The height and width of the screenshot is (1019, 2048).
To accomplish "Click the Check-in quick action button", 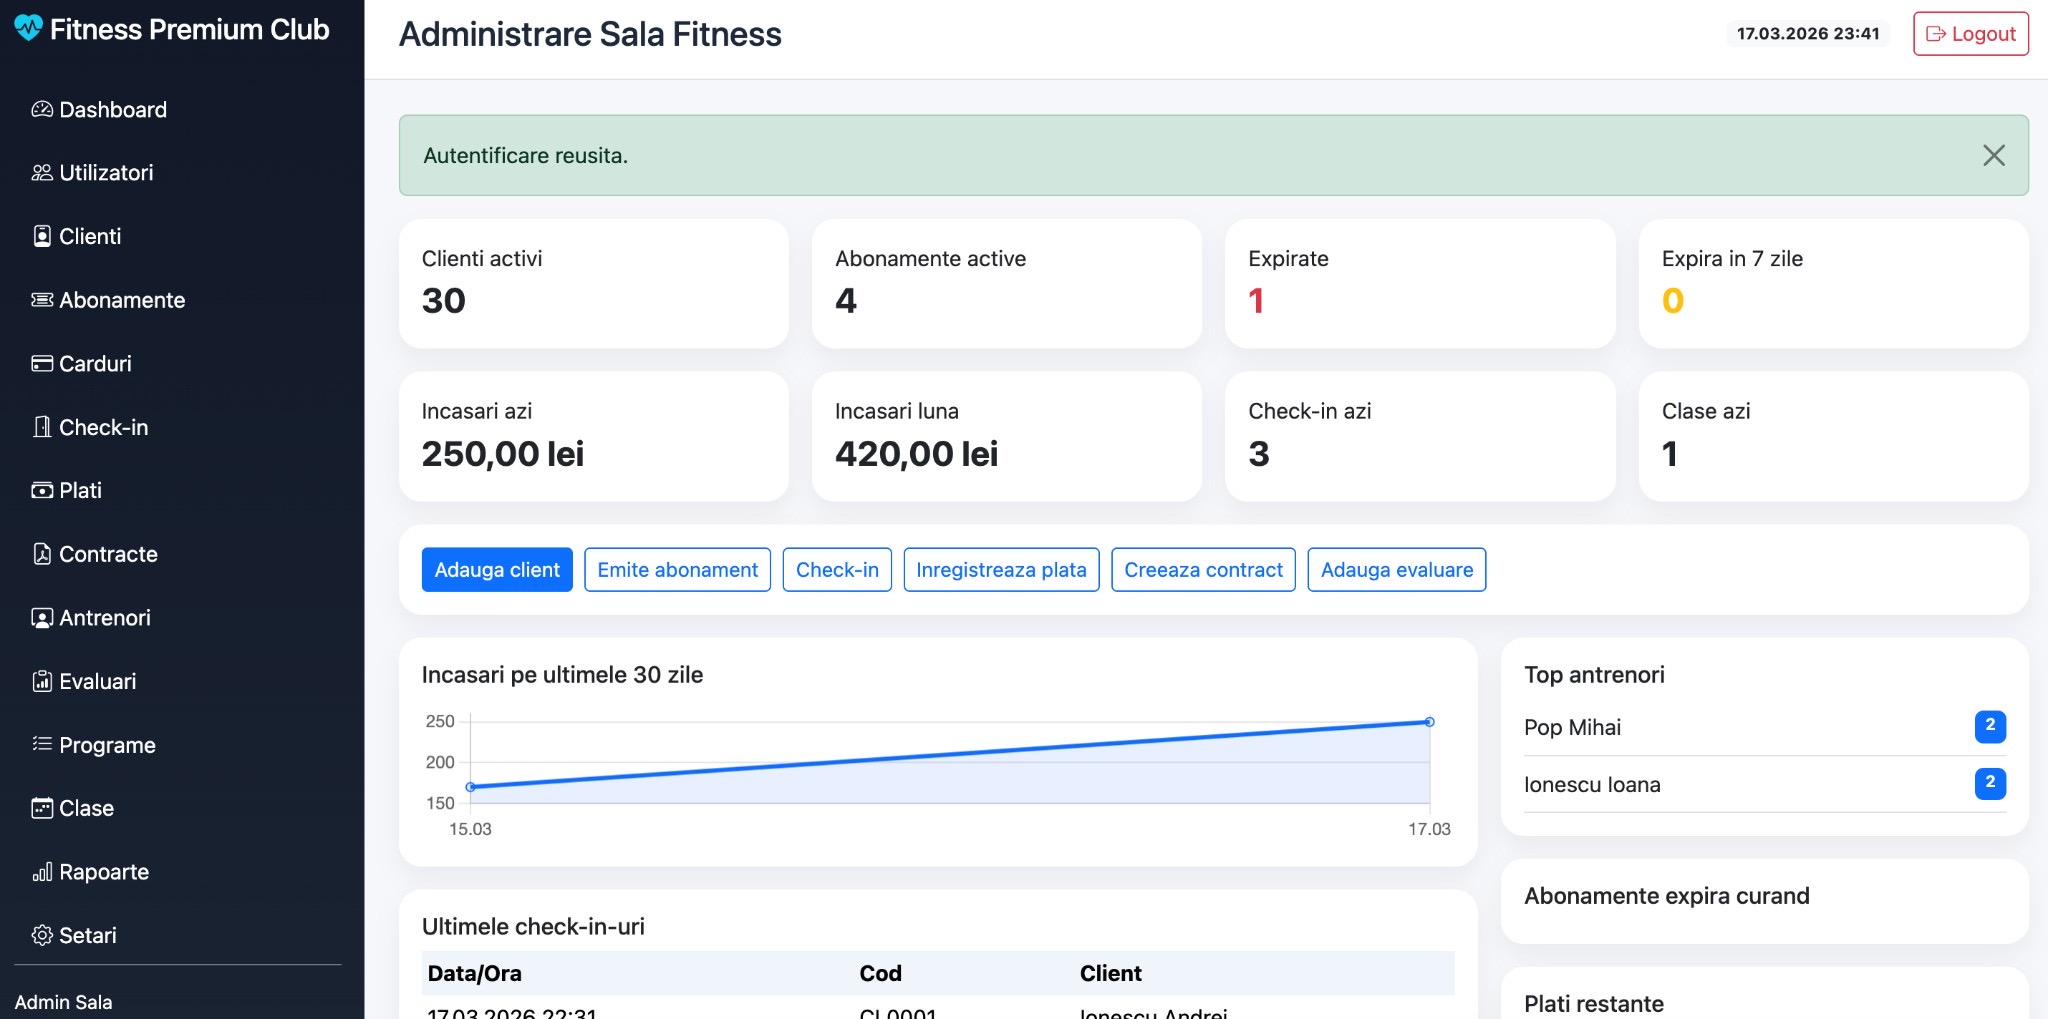I will (x=837, y=570).
